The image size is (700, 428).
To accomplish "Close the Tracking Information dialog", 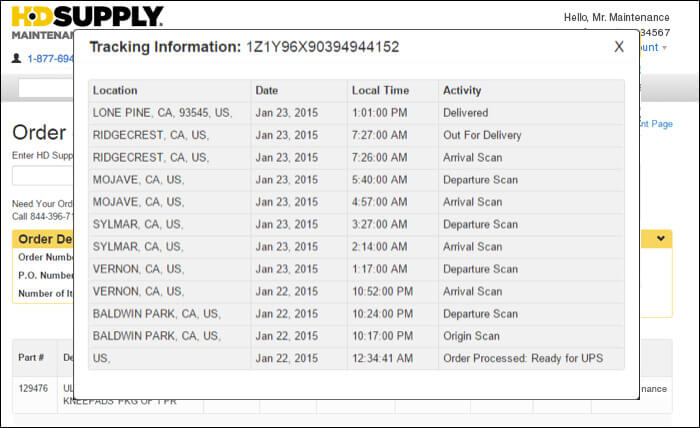I will pyautogui.click(x=619, y=46).
